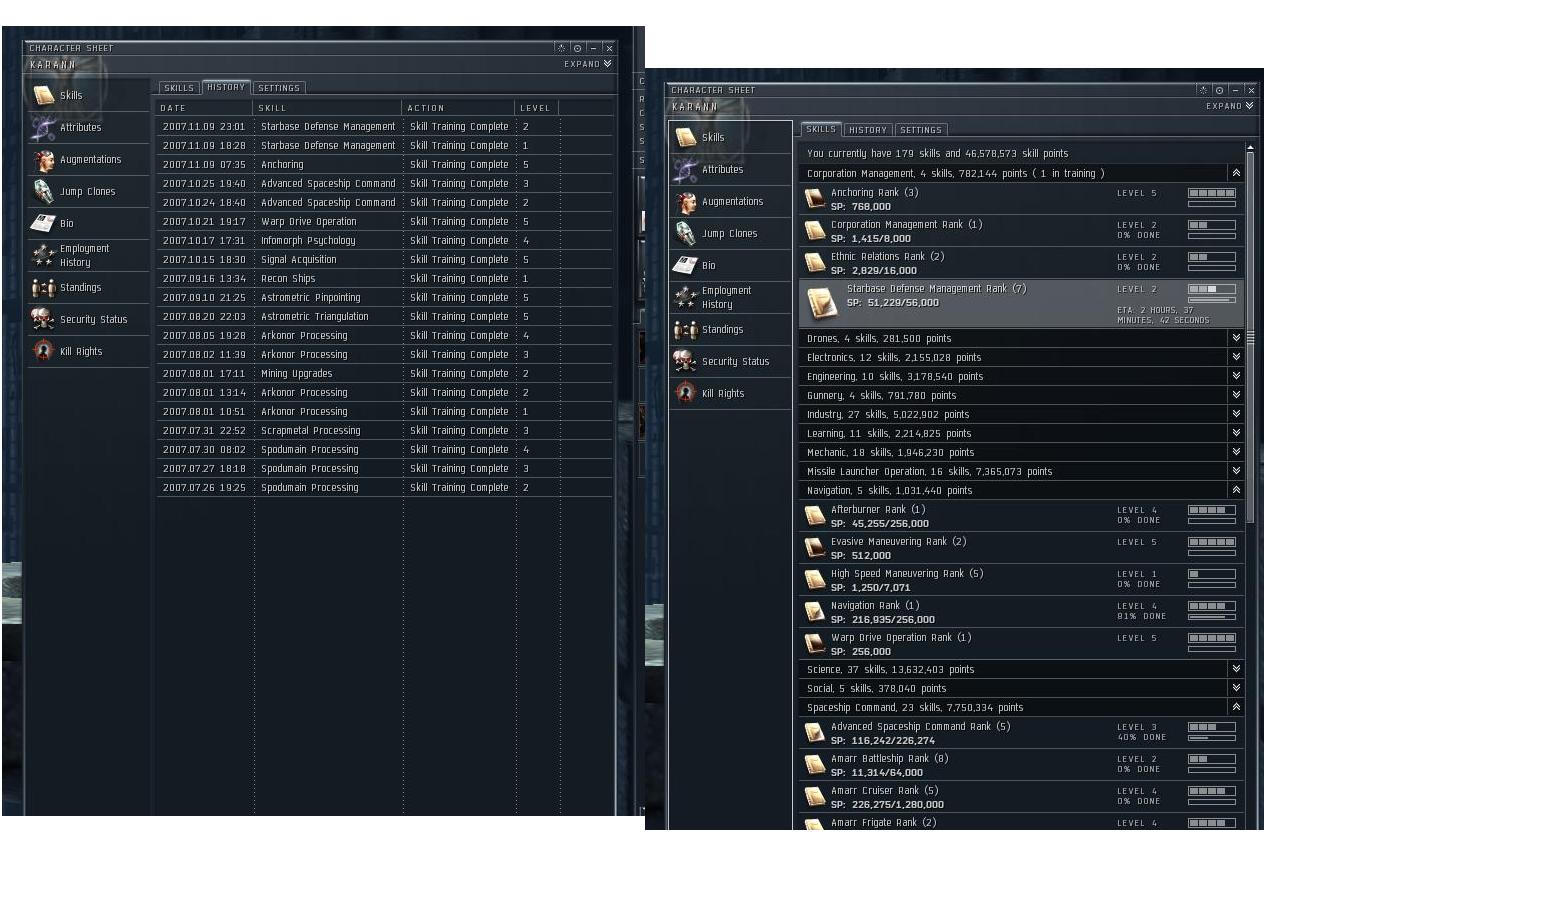Sort history by the Skill column header

tap(328, 108)
